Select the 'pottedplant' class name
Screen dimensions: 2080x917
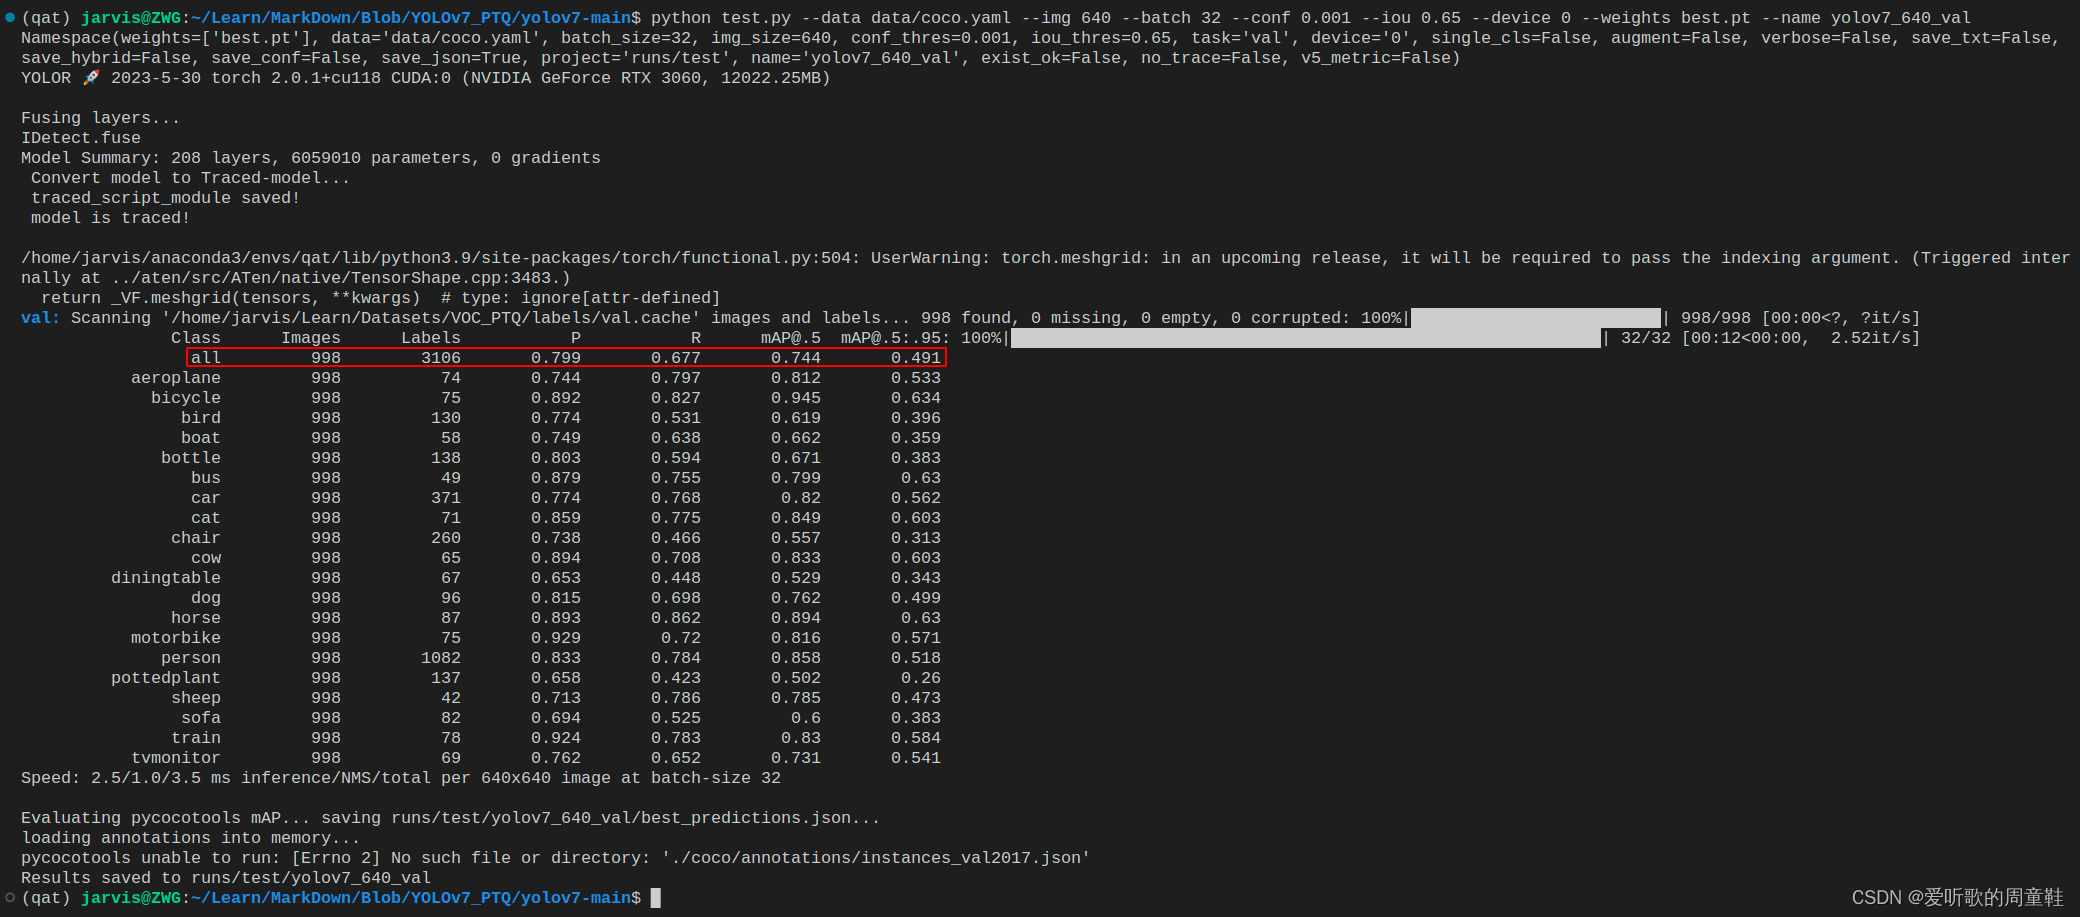coord(166,678)
